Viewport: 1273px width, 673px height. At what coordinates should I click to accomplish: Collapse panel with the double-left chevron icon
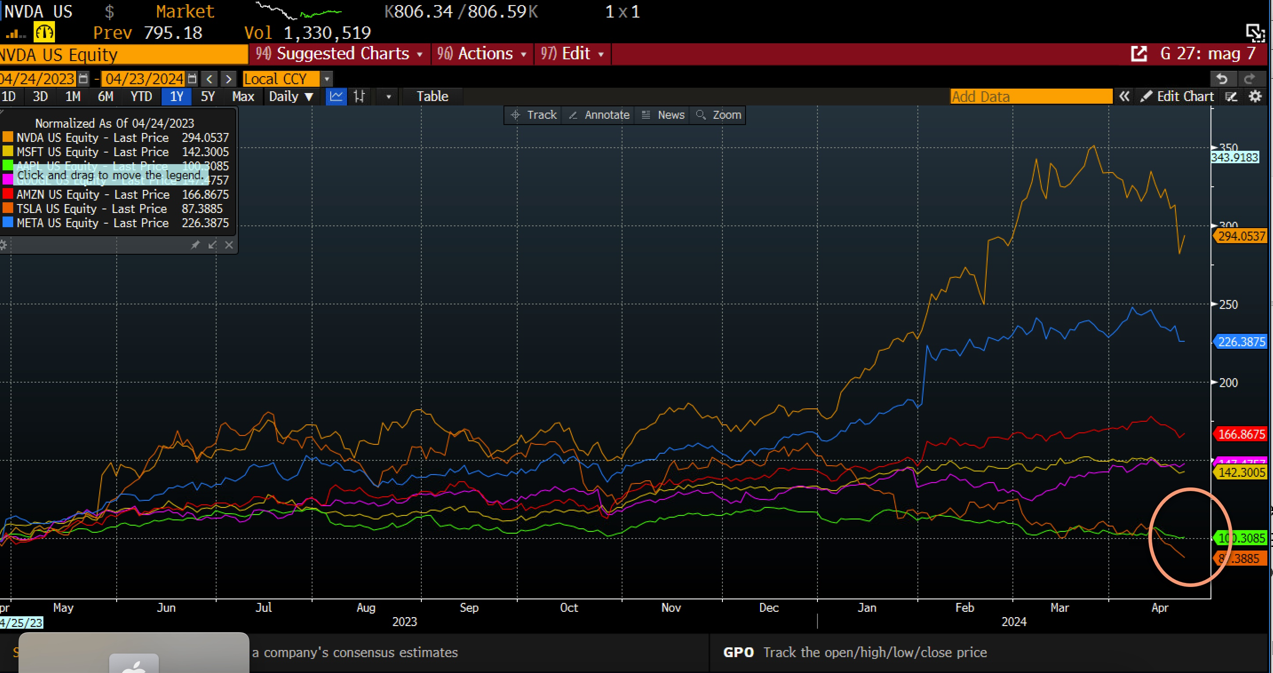(x=1124, y=97)
